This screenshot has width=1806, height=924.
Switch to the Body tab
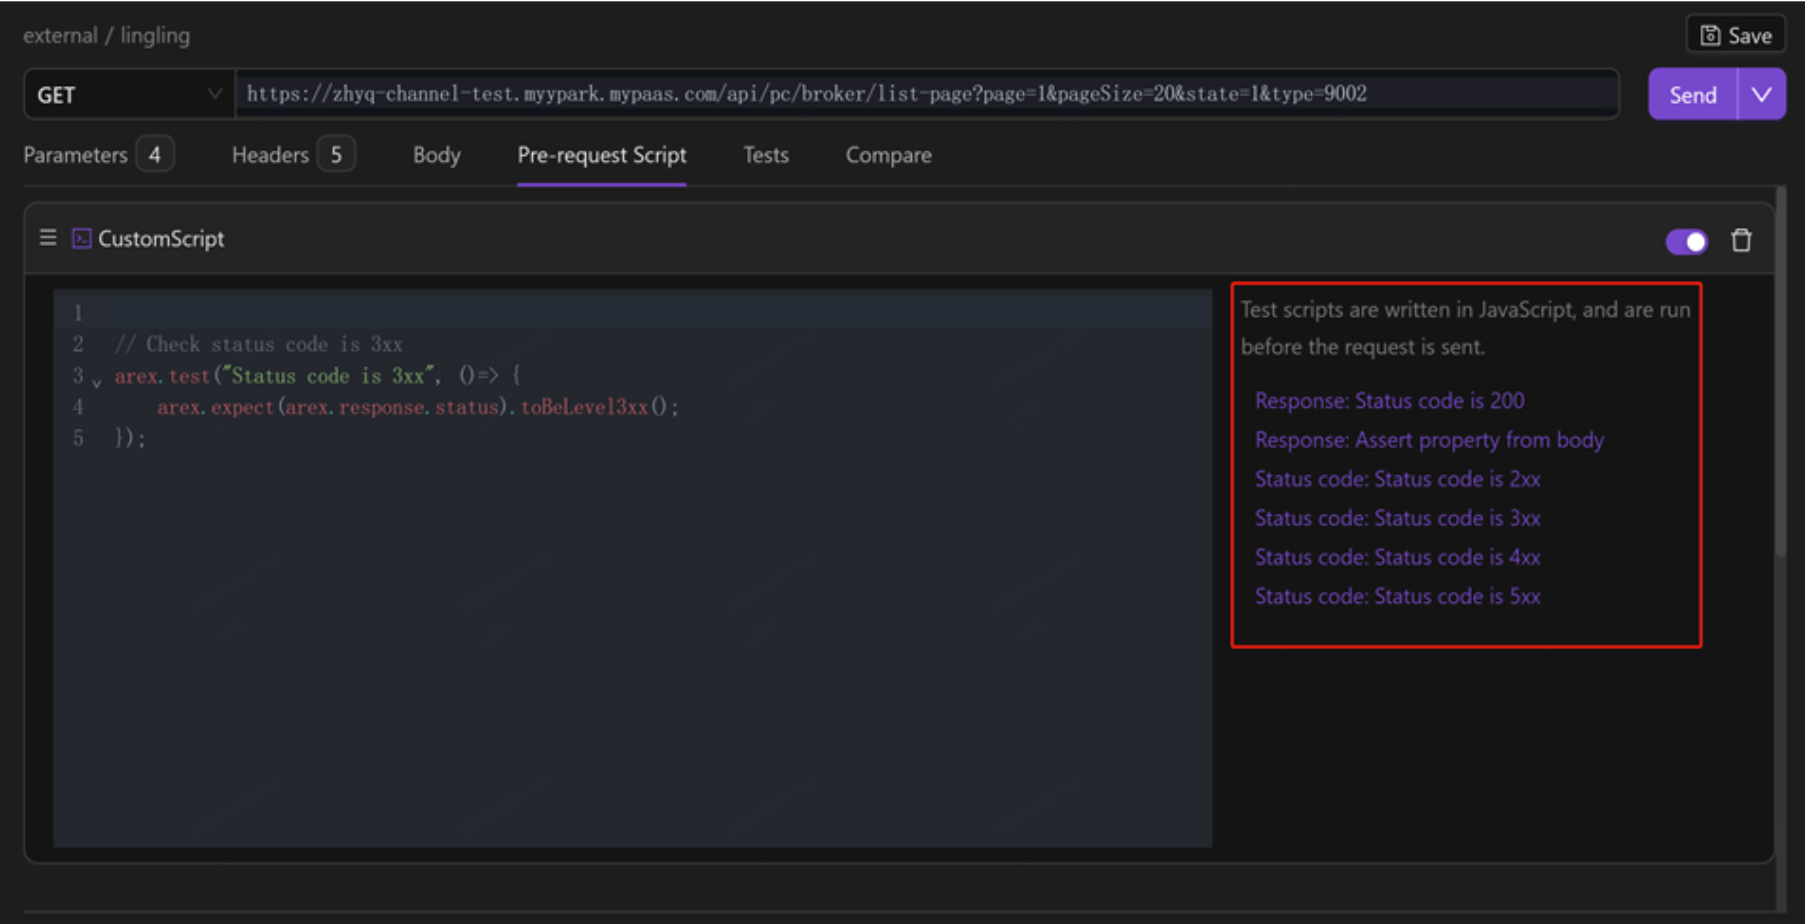(x=436, y=155)
